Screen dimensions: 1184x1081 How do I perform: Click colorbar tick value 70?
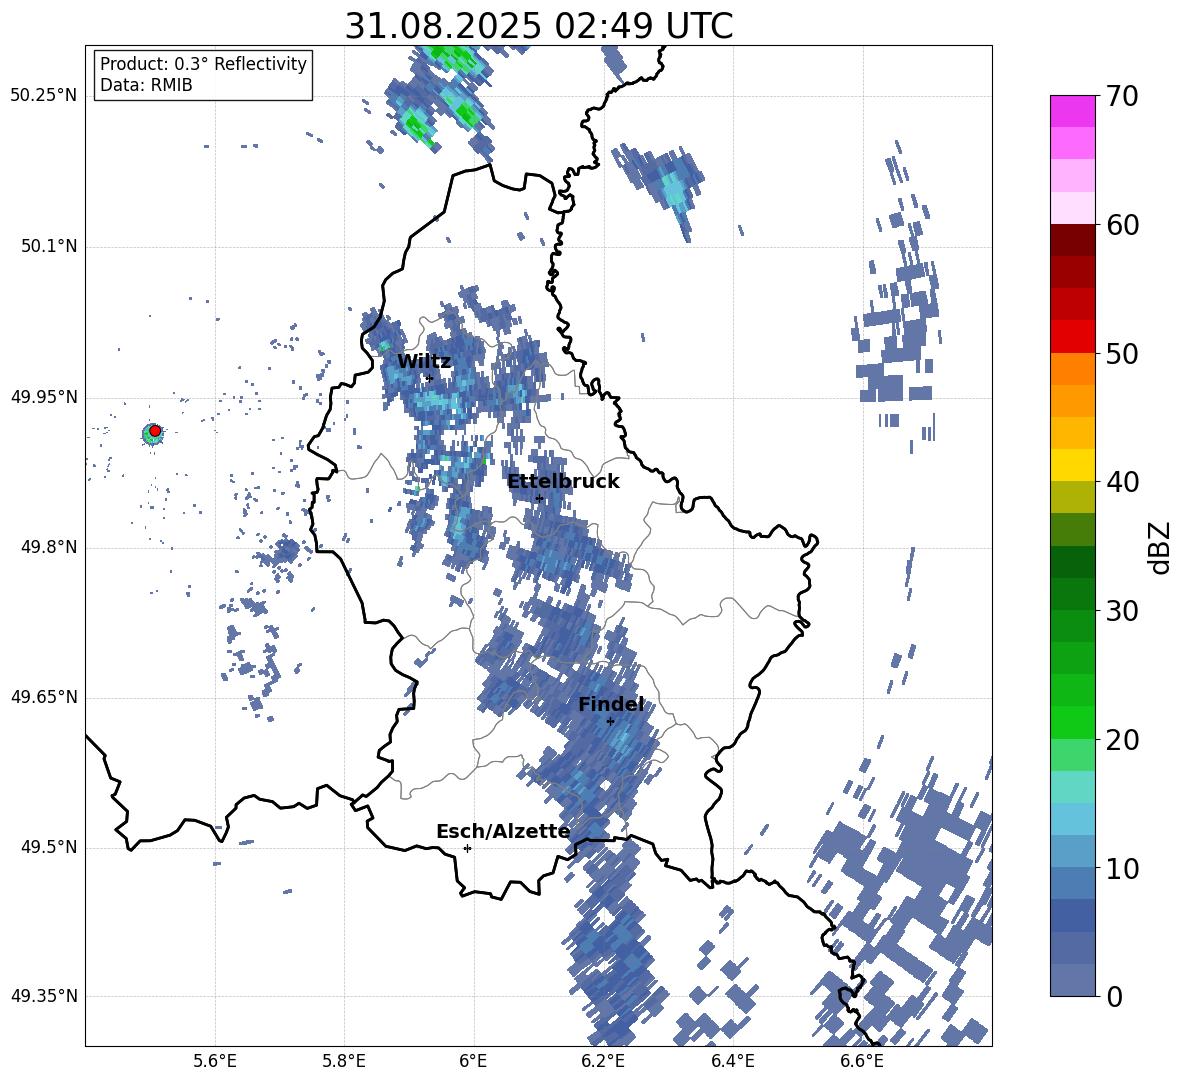pos(1122,96)
